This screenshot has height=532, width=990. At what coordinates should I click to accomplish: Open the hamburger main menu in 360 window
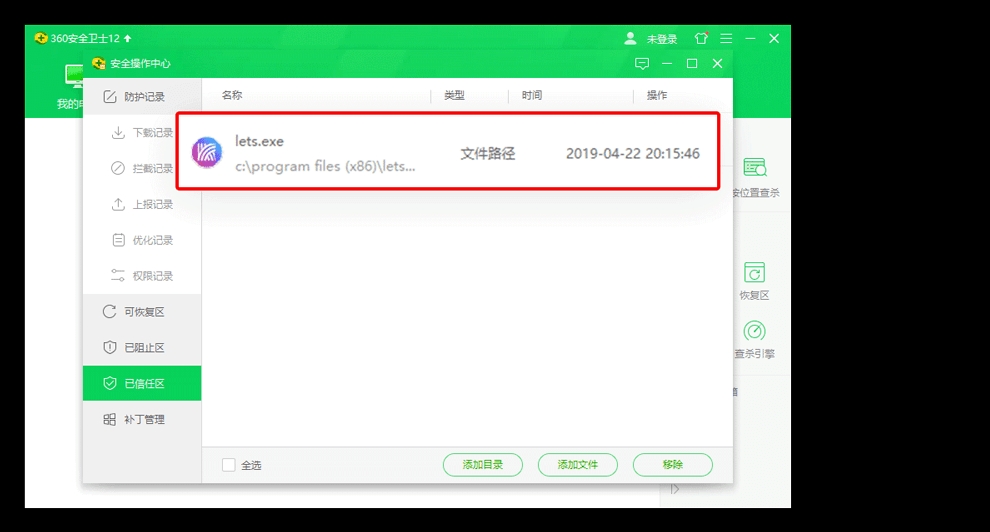(726, 38)
